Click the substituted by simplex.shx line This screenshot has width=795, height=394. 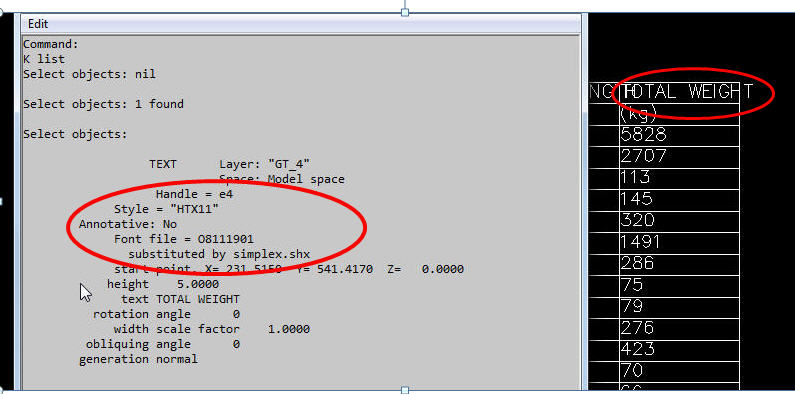coord(219,254)
